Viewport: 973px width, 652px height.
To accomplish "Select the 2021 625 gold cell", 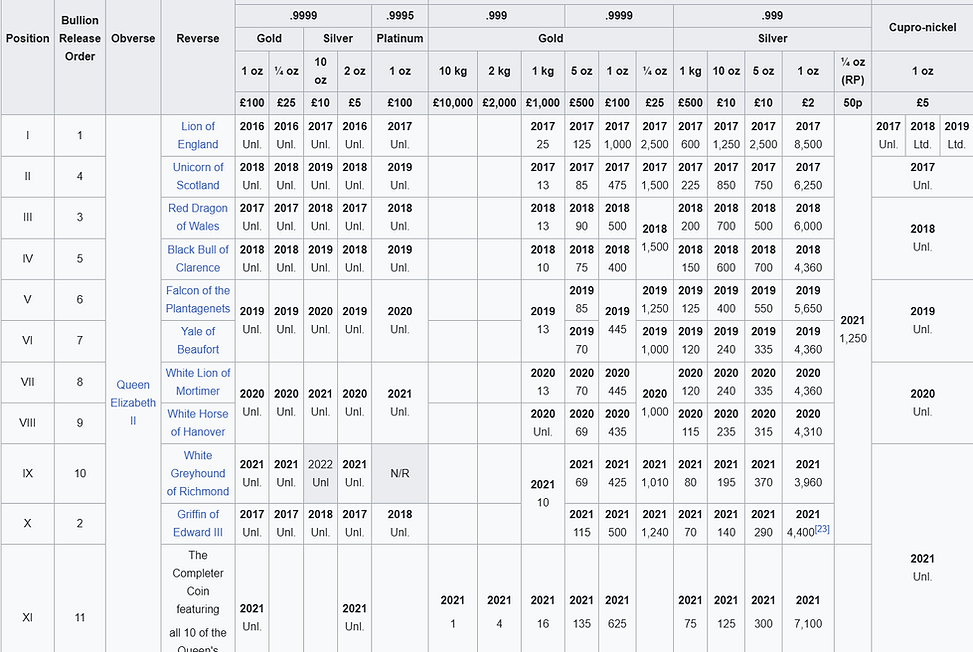I will pyautogui.click(x=617, y=612).
